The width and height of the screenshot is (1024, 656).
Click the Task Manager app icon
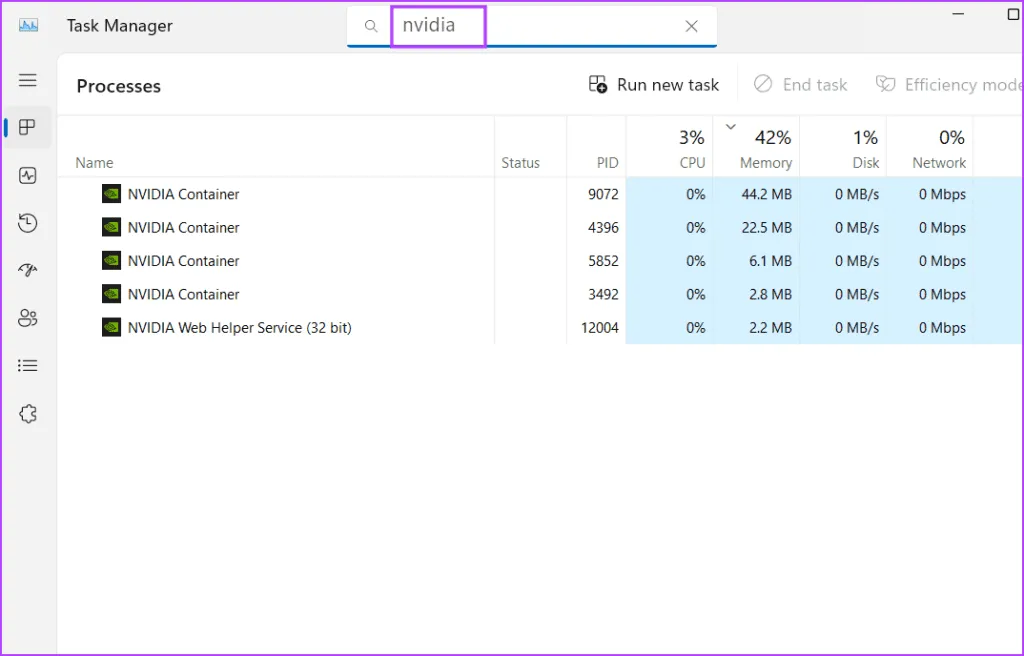tap(28, 26)
